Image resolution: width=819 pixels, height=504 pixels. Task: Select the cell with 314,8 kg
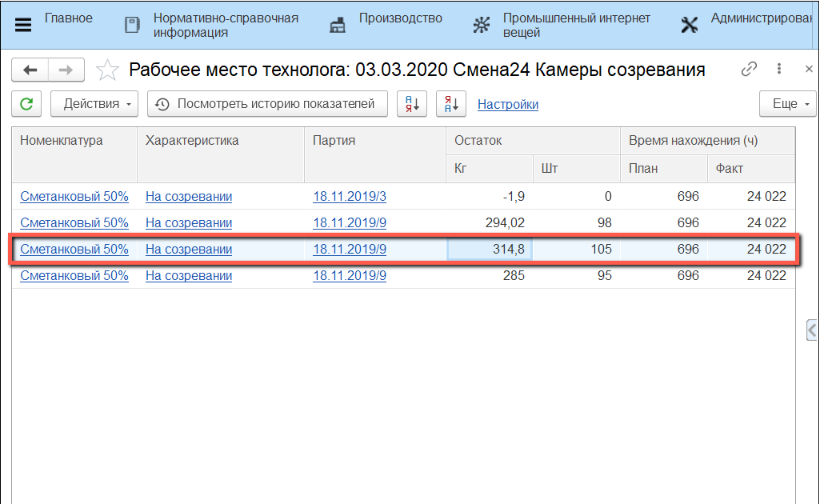pyautogui.click(x=489, y=249)
